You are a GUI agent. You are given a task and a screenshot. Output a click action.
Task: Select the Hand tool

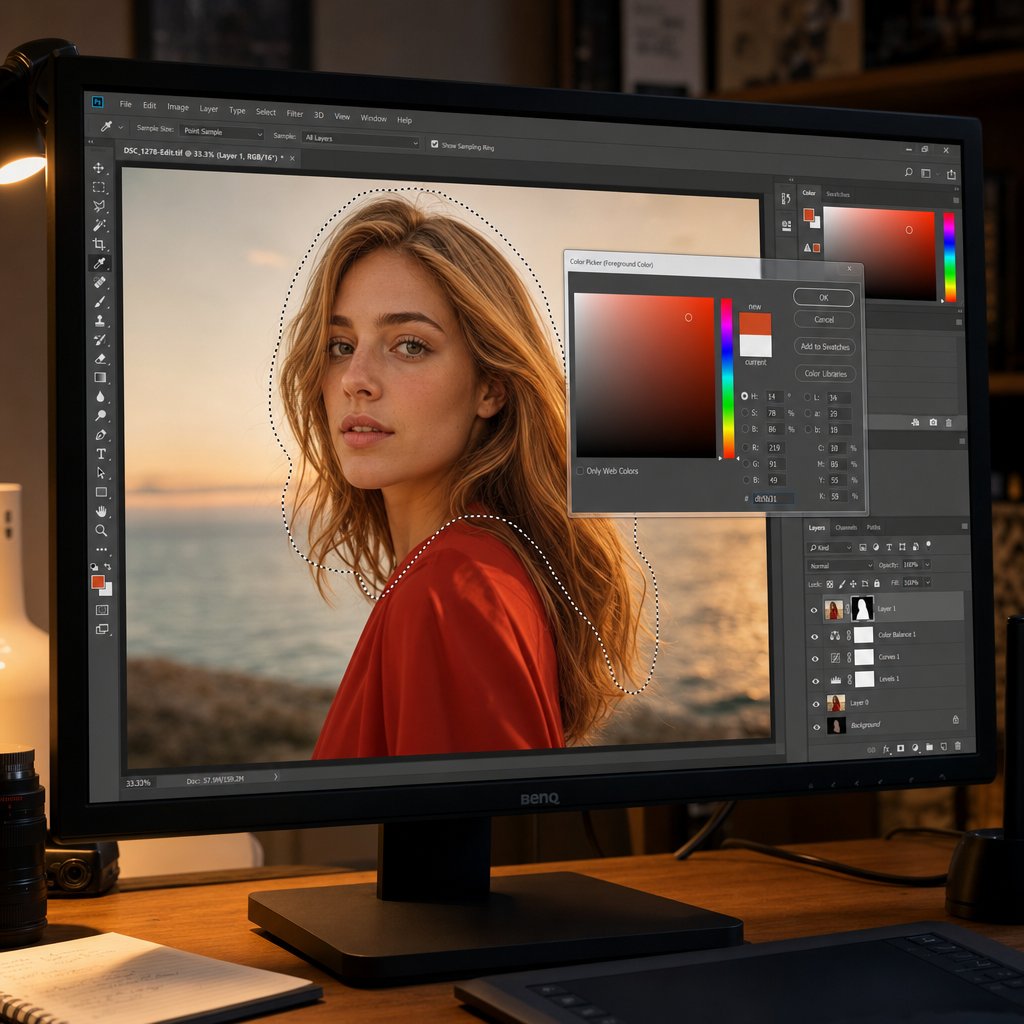(101, 511)
